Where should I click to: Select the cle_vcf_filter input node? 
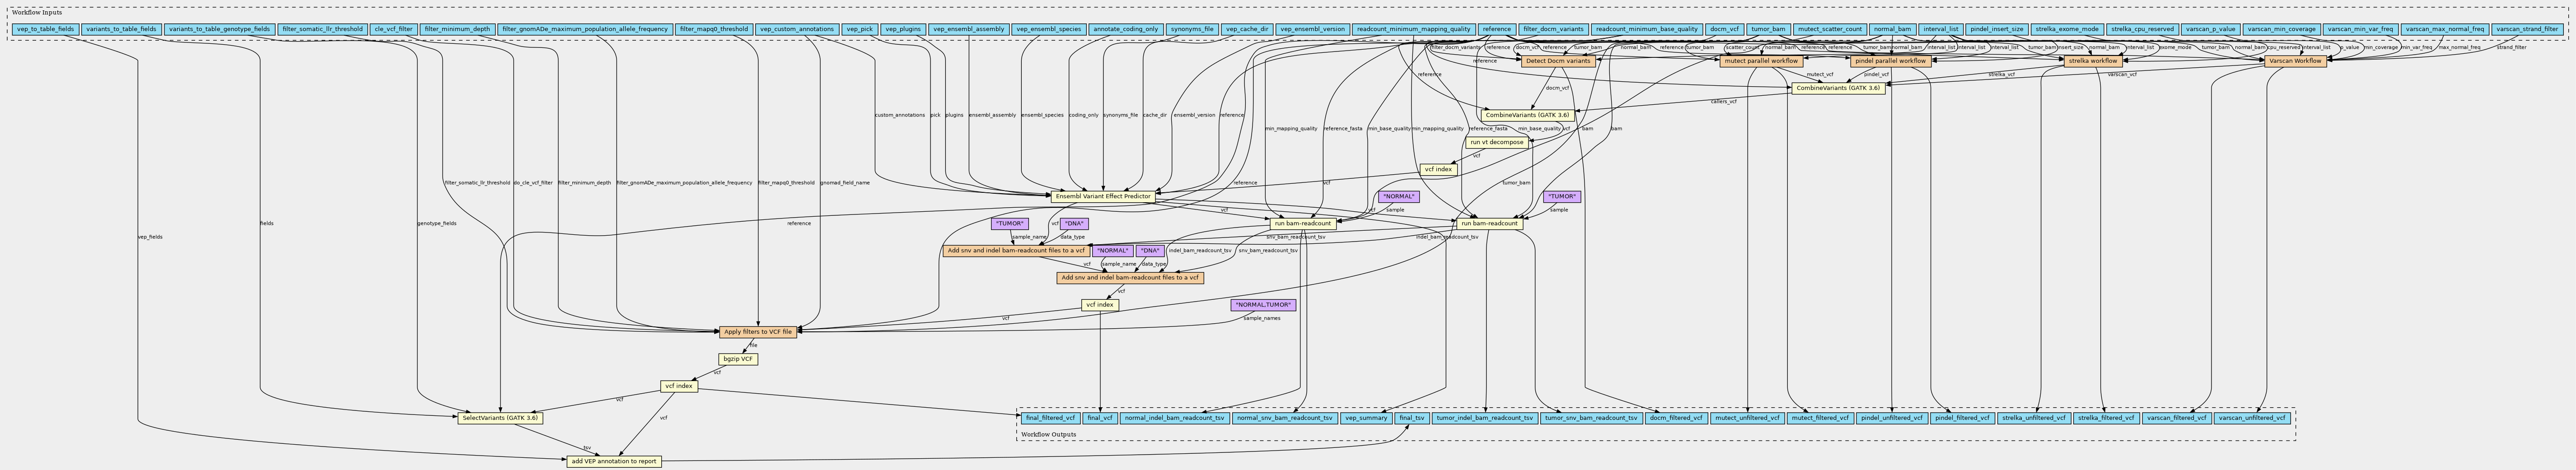393,29
